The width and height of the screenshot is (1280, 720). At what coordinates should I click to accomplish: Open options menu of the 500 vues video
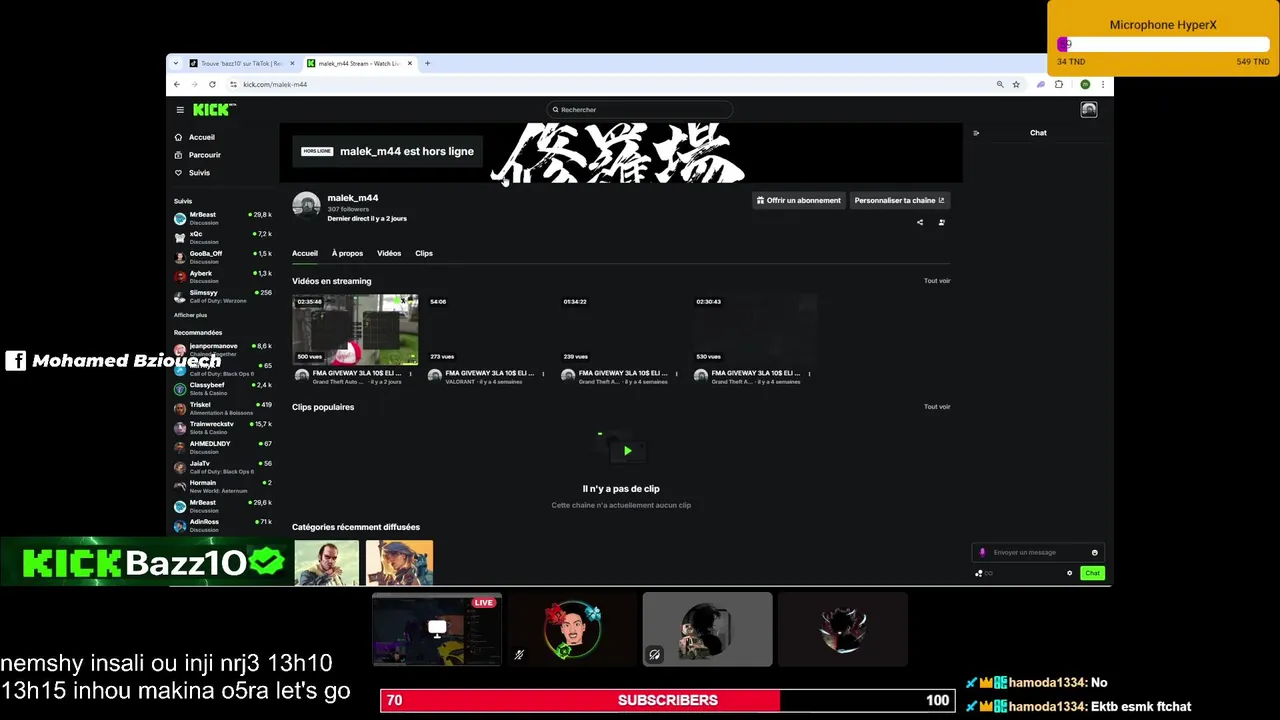tap(410, 374)
